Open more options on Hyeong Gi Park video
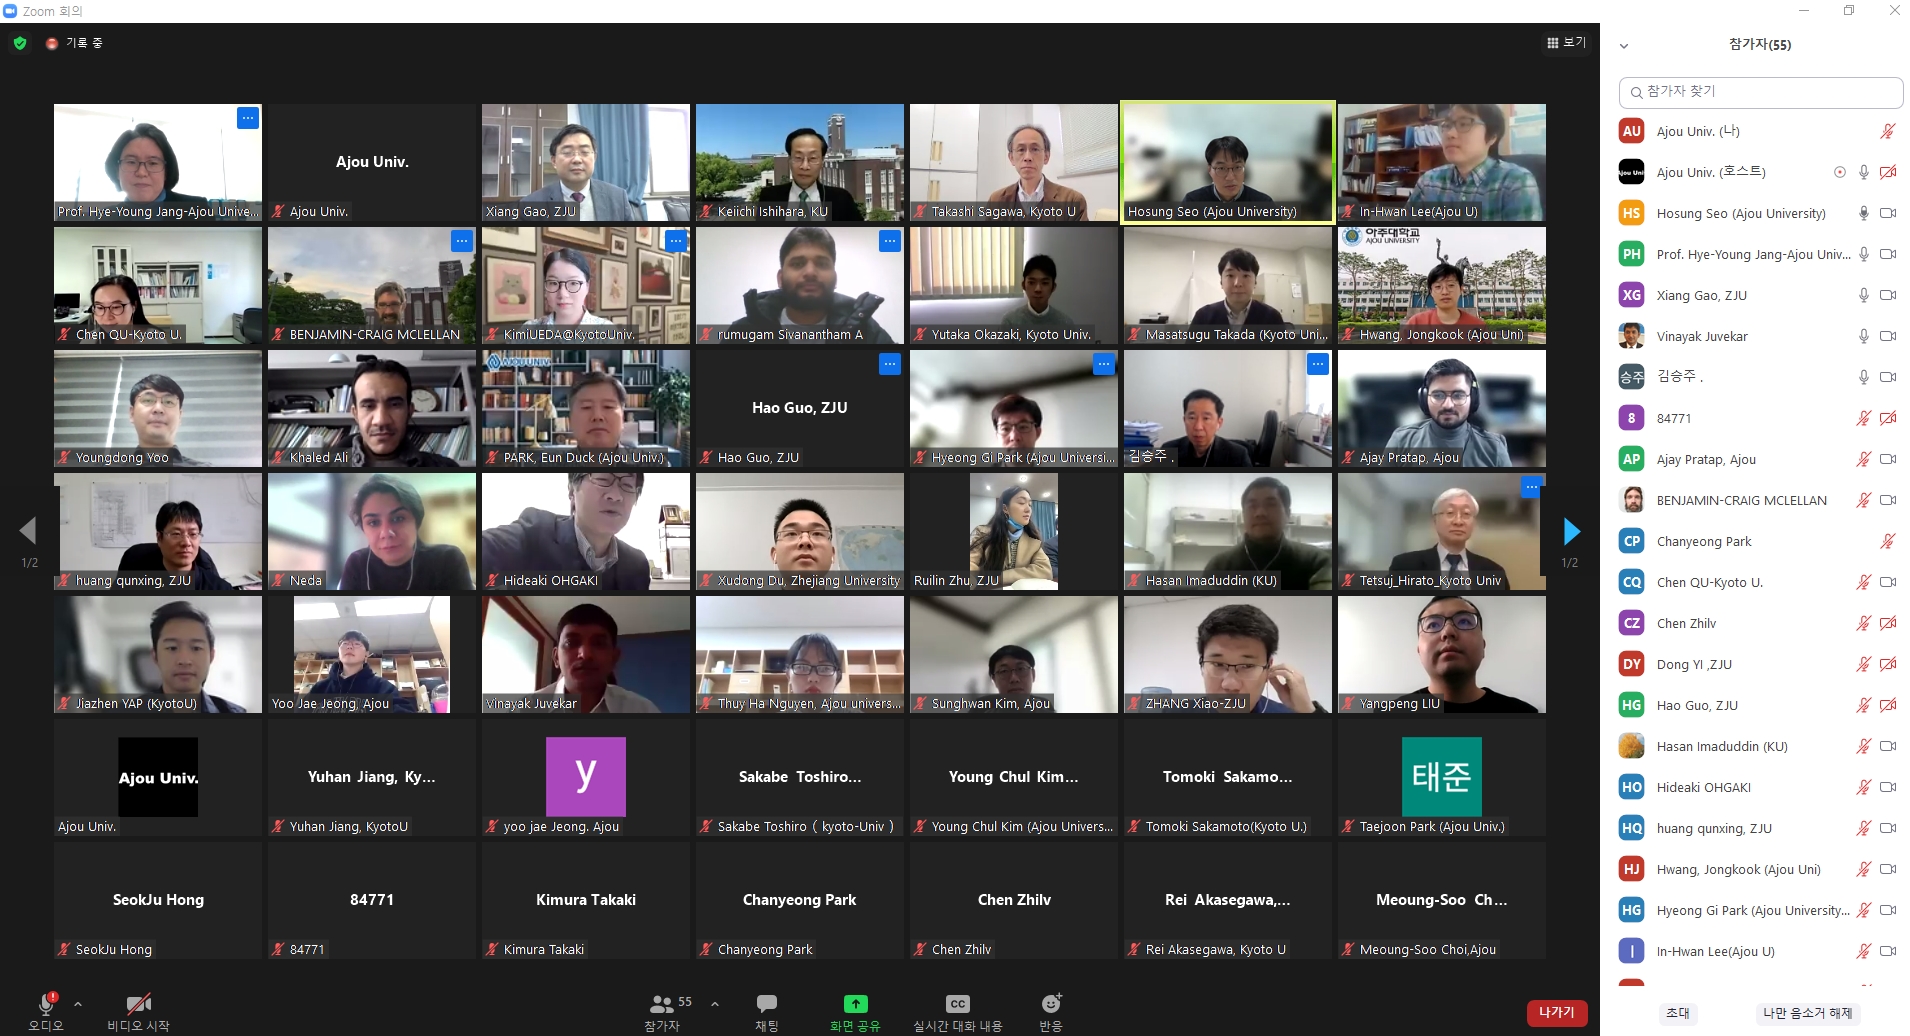 point(1104,364)
